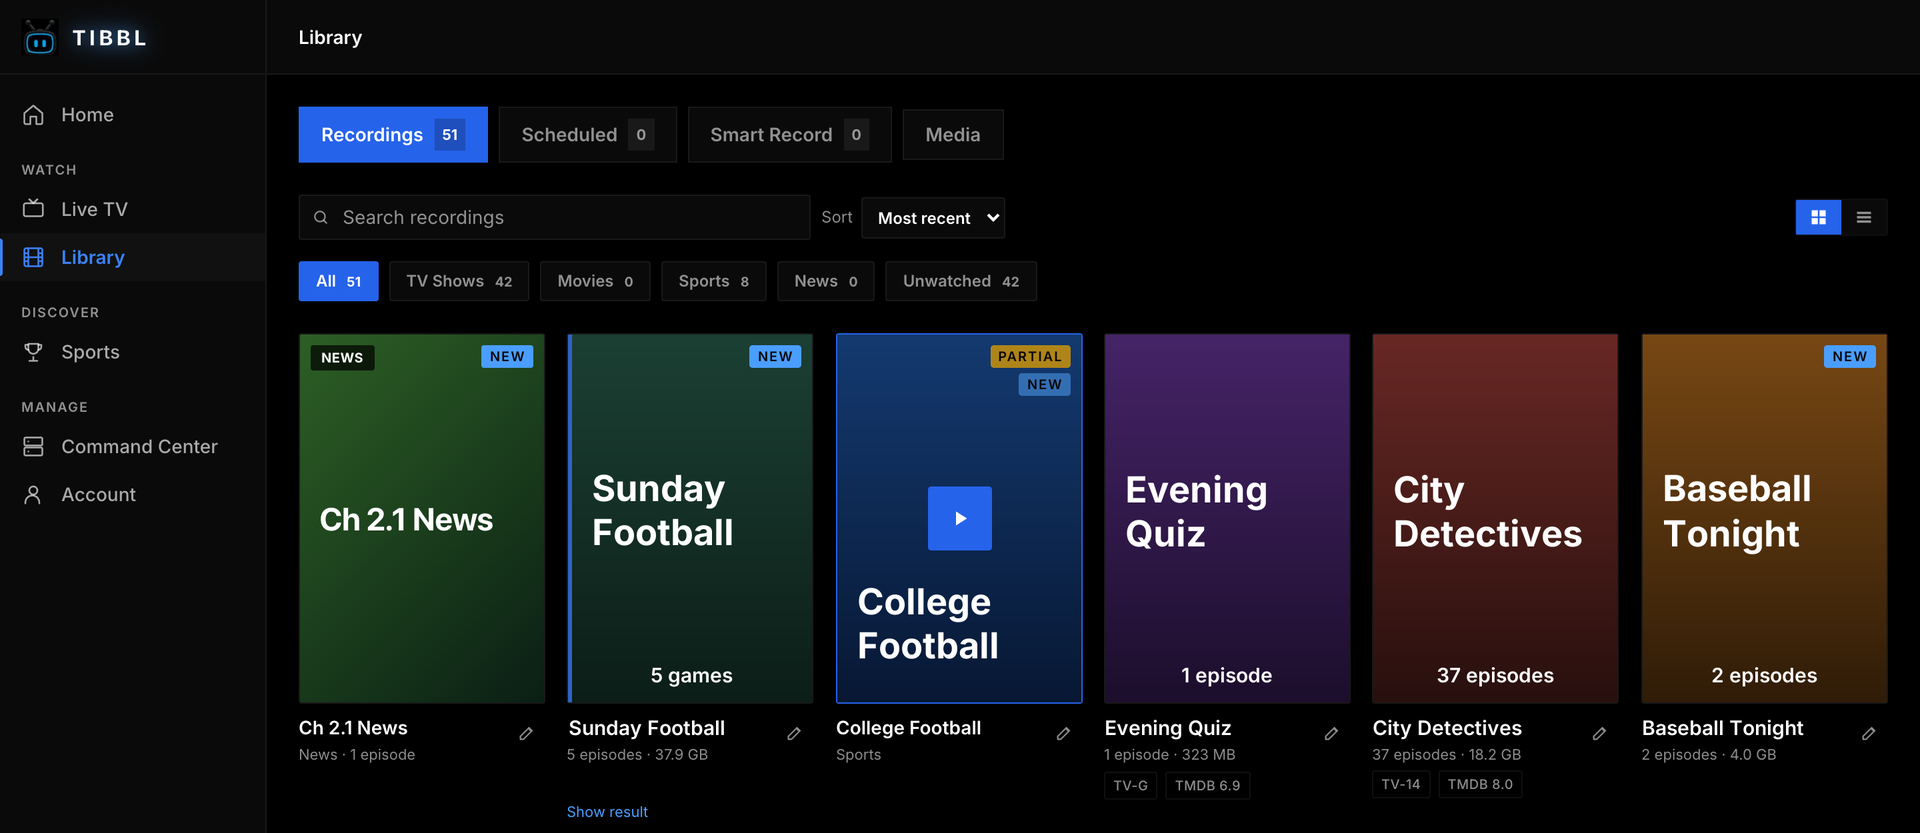Open Sports under Discover

133,352
